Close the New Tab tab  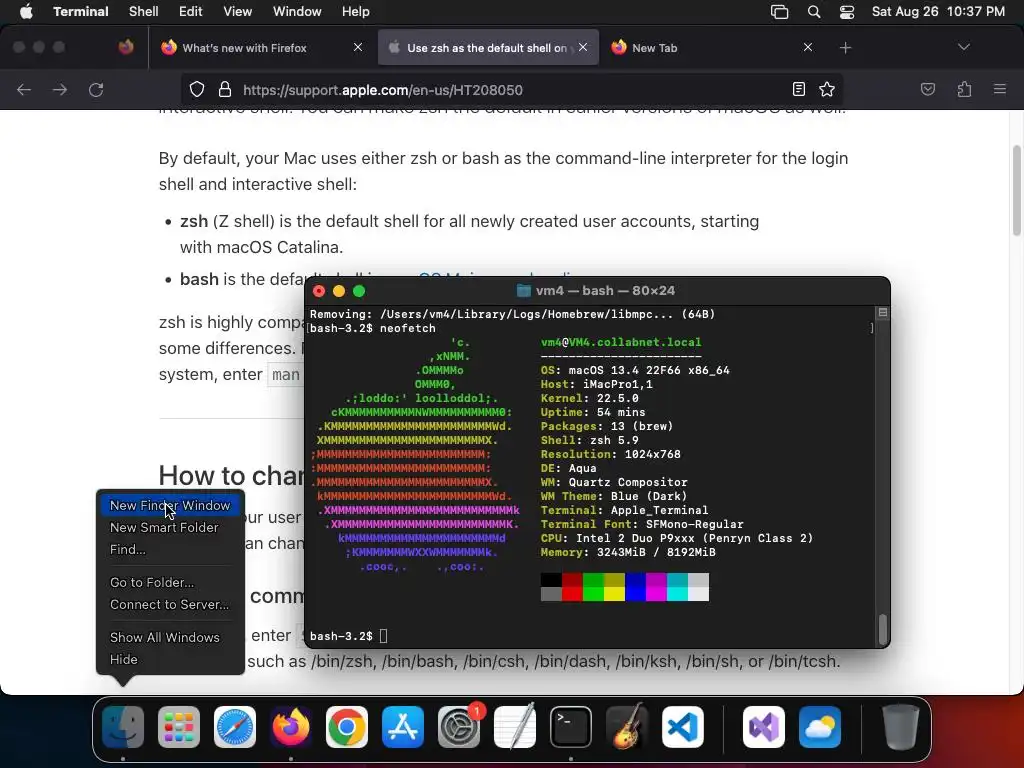(808, 47)
